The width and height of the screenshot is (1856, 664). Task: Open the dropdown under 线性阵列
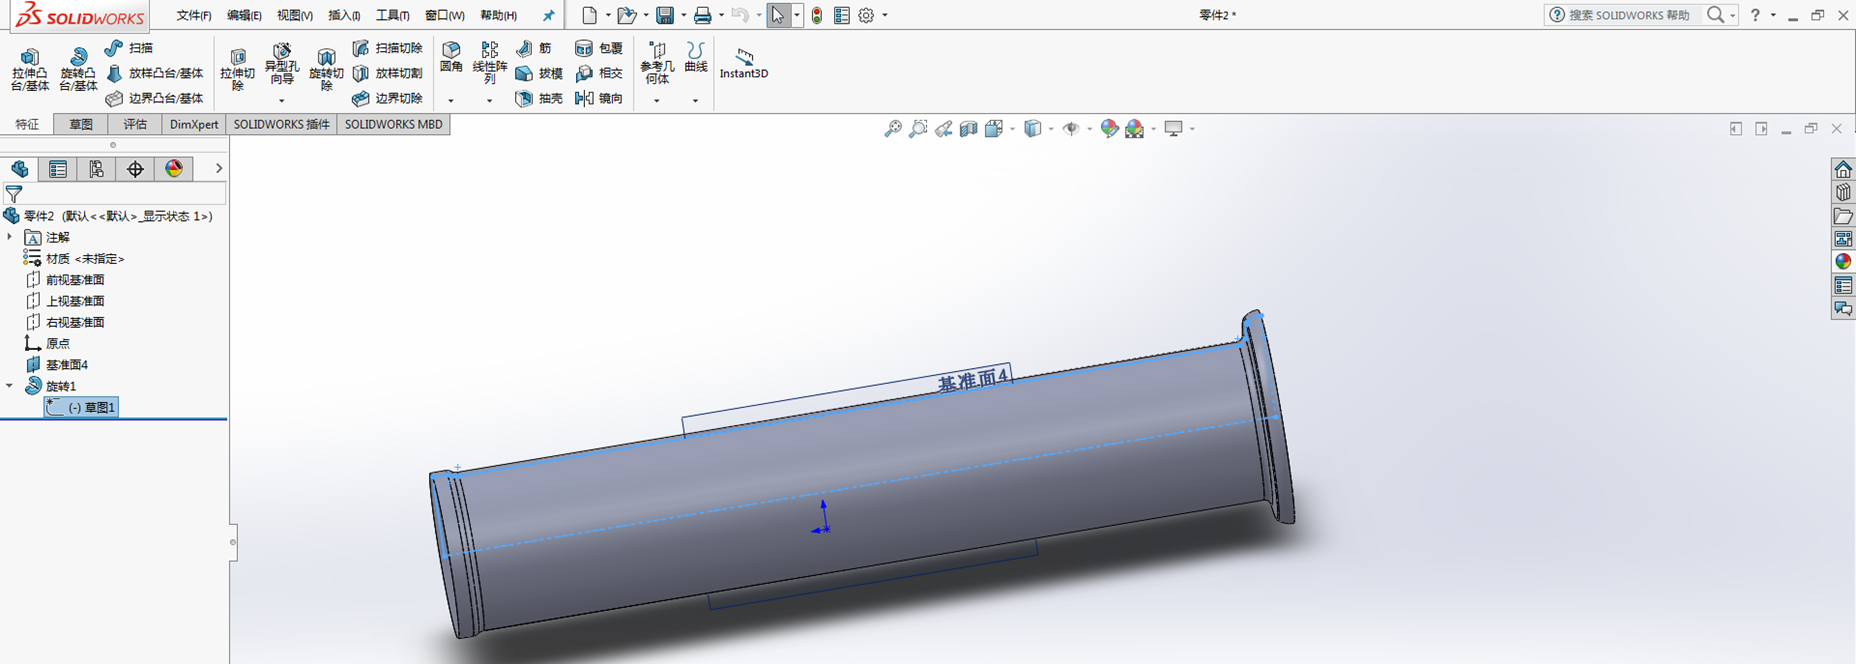(x=489, y=100)
